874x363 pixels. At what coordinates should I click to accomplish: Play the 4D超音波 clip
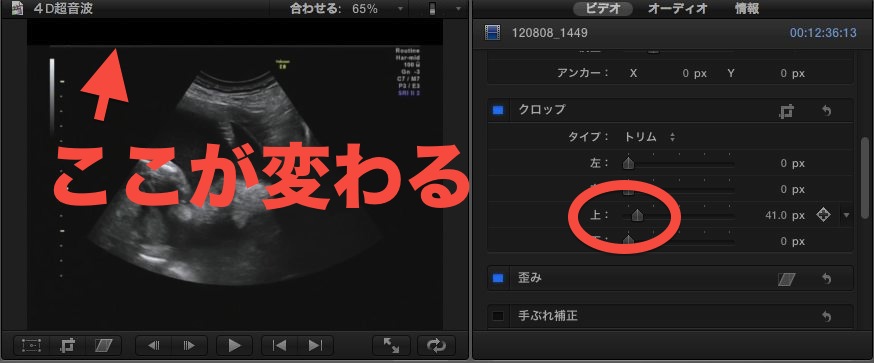[x=235, y=346]
